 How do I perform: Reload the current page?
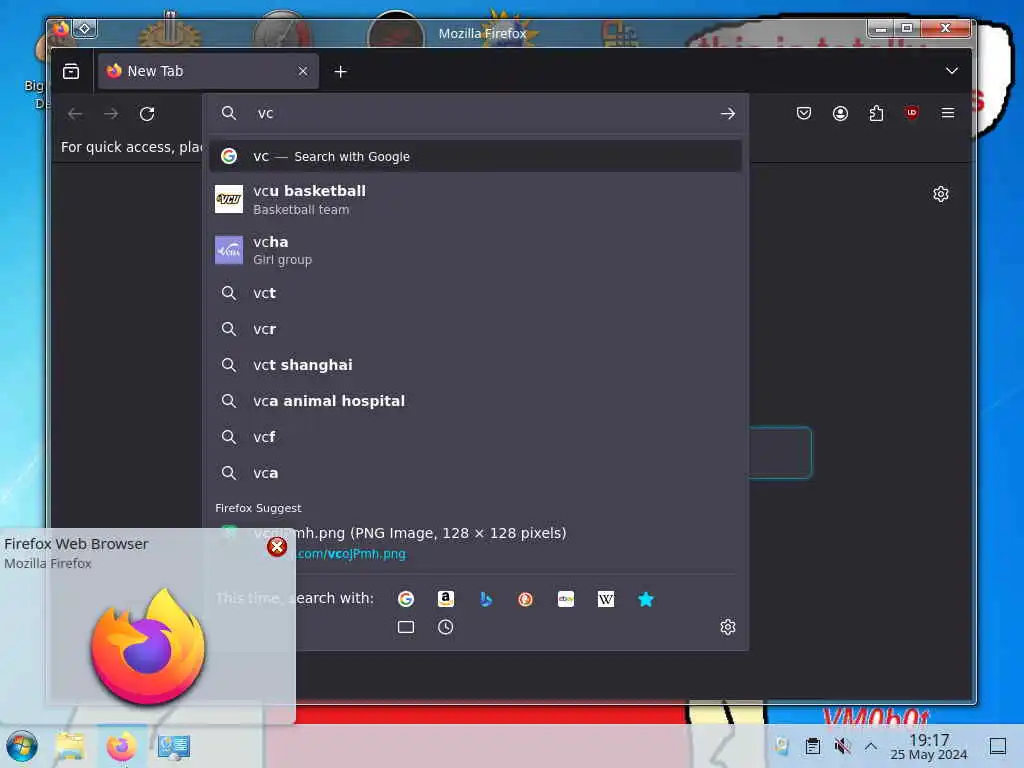click(x=147, y=114)
